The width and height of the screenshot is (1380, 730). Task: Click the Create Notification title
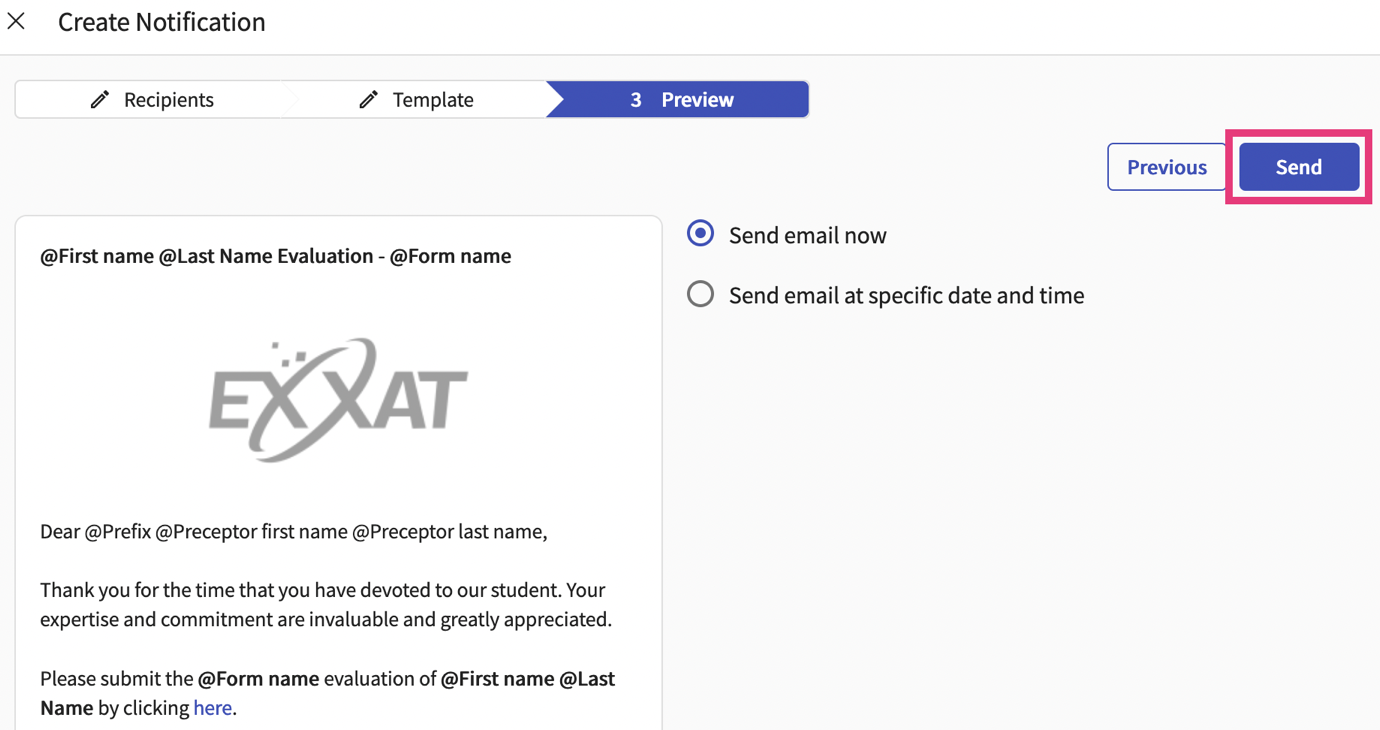(x=161, y=22)
